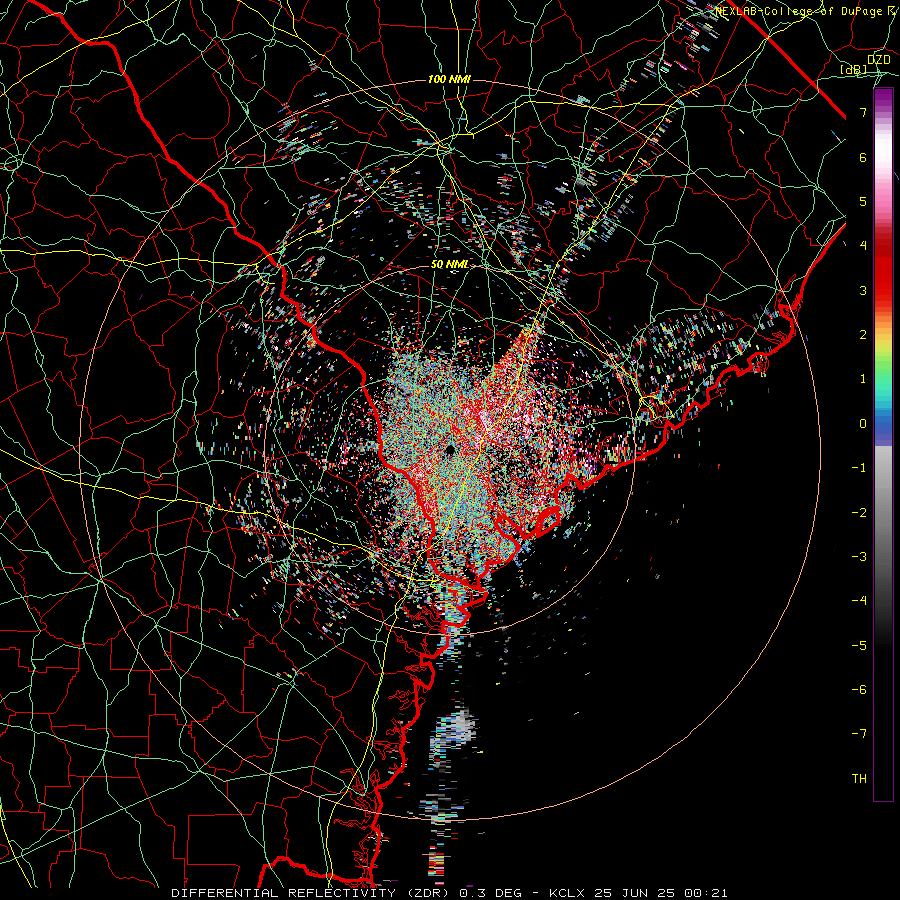Image resolution: width=900 pixels, height=900 pixels.
Task: Click the '-4' scale label
Action: pos(859,601)
